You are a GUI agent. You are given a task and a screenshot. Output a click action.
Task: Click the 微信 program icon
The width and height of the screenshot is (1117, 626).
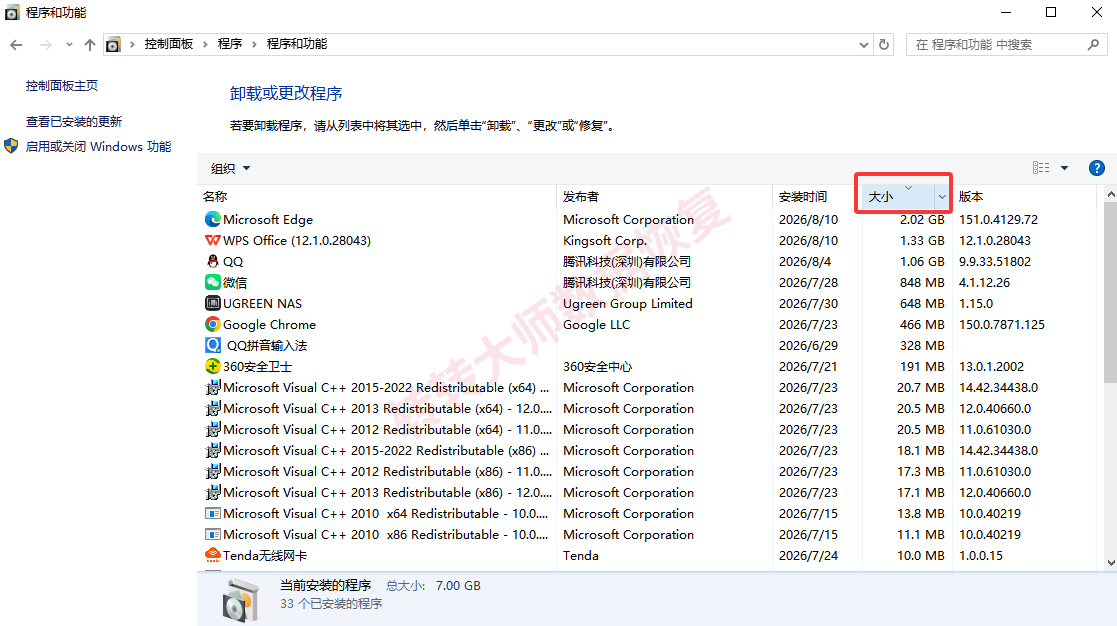click(x=212, y=283)
